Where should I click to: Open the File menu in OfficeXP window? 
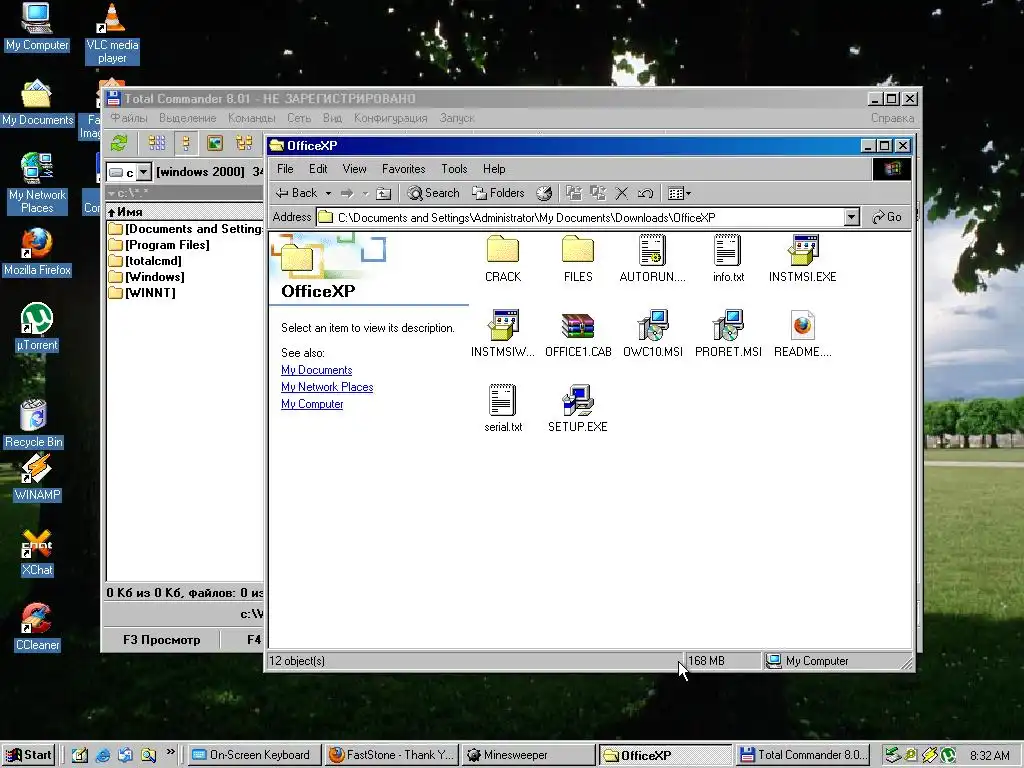coord(285,169)
